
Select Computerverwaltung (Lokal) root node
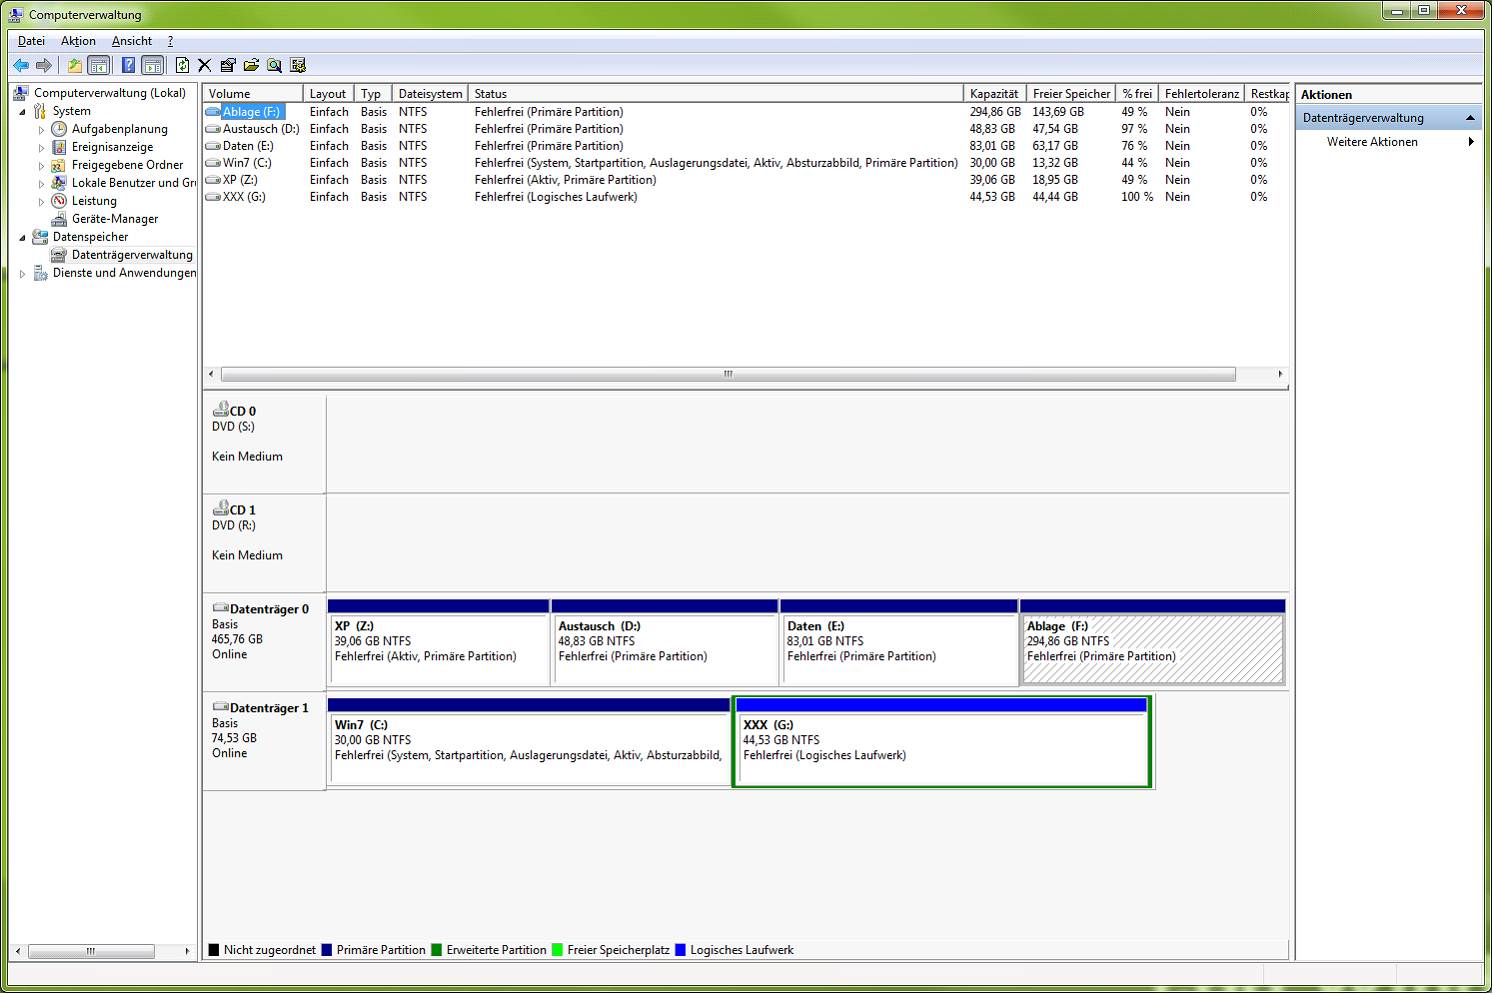point(110,93)
